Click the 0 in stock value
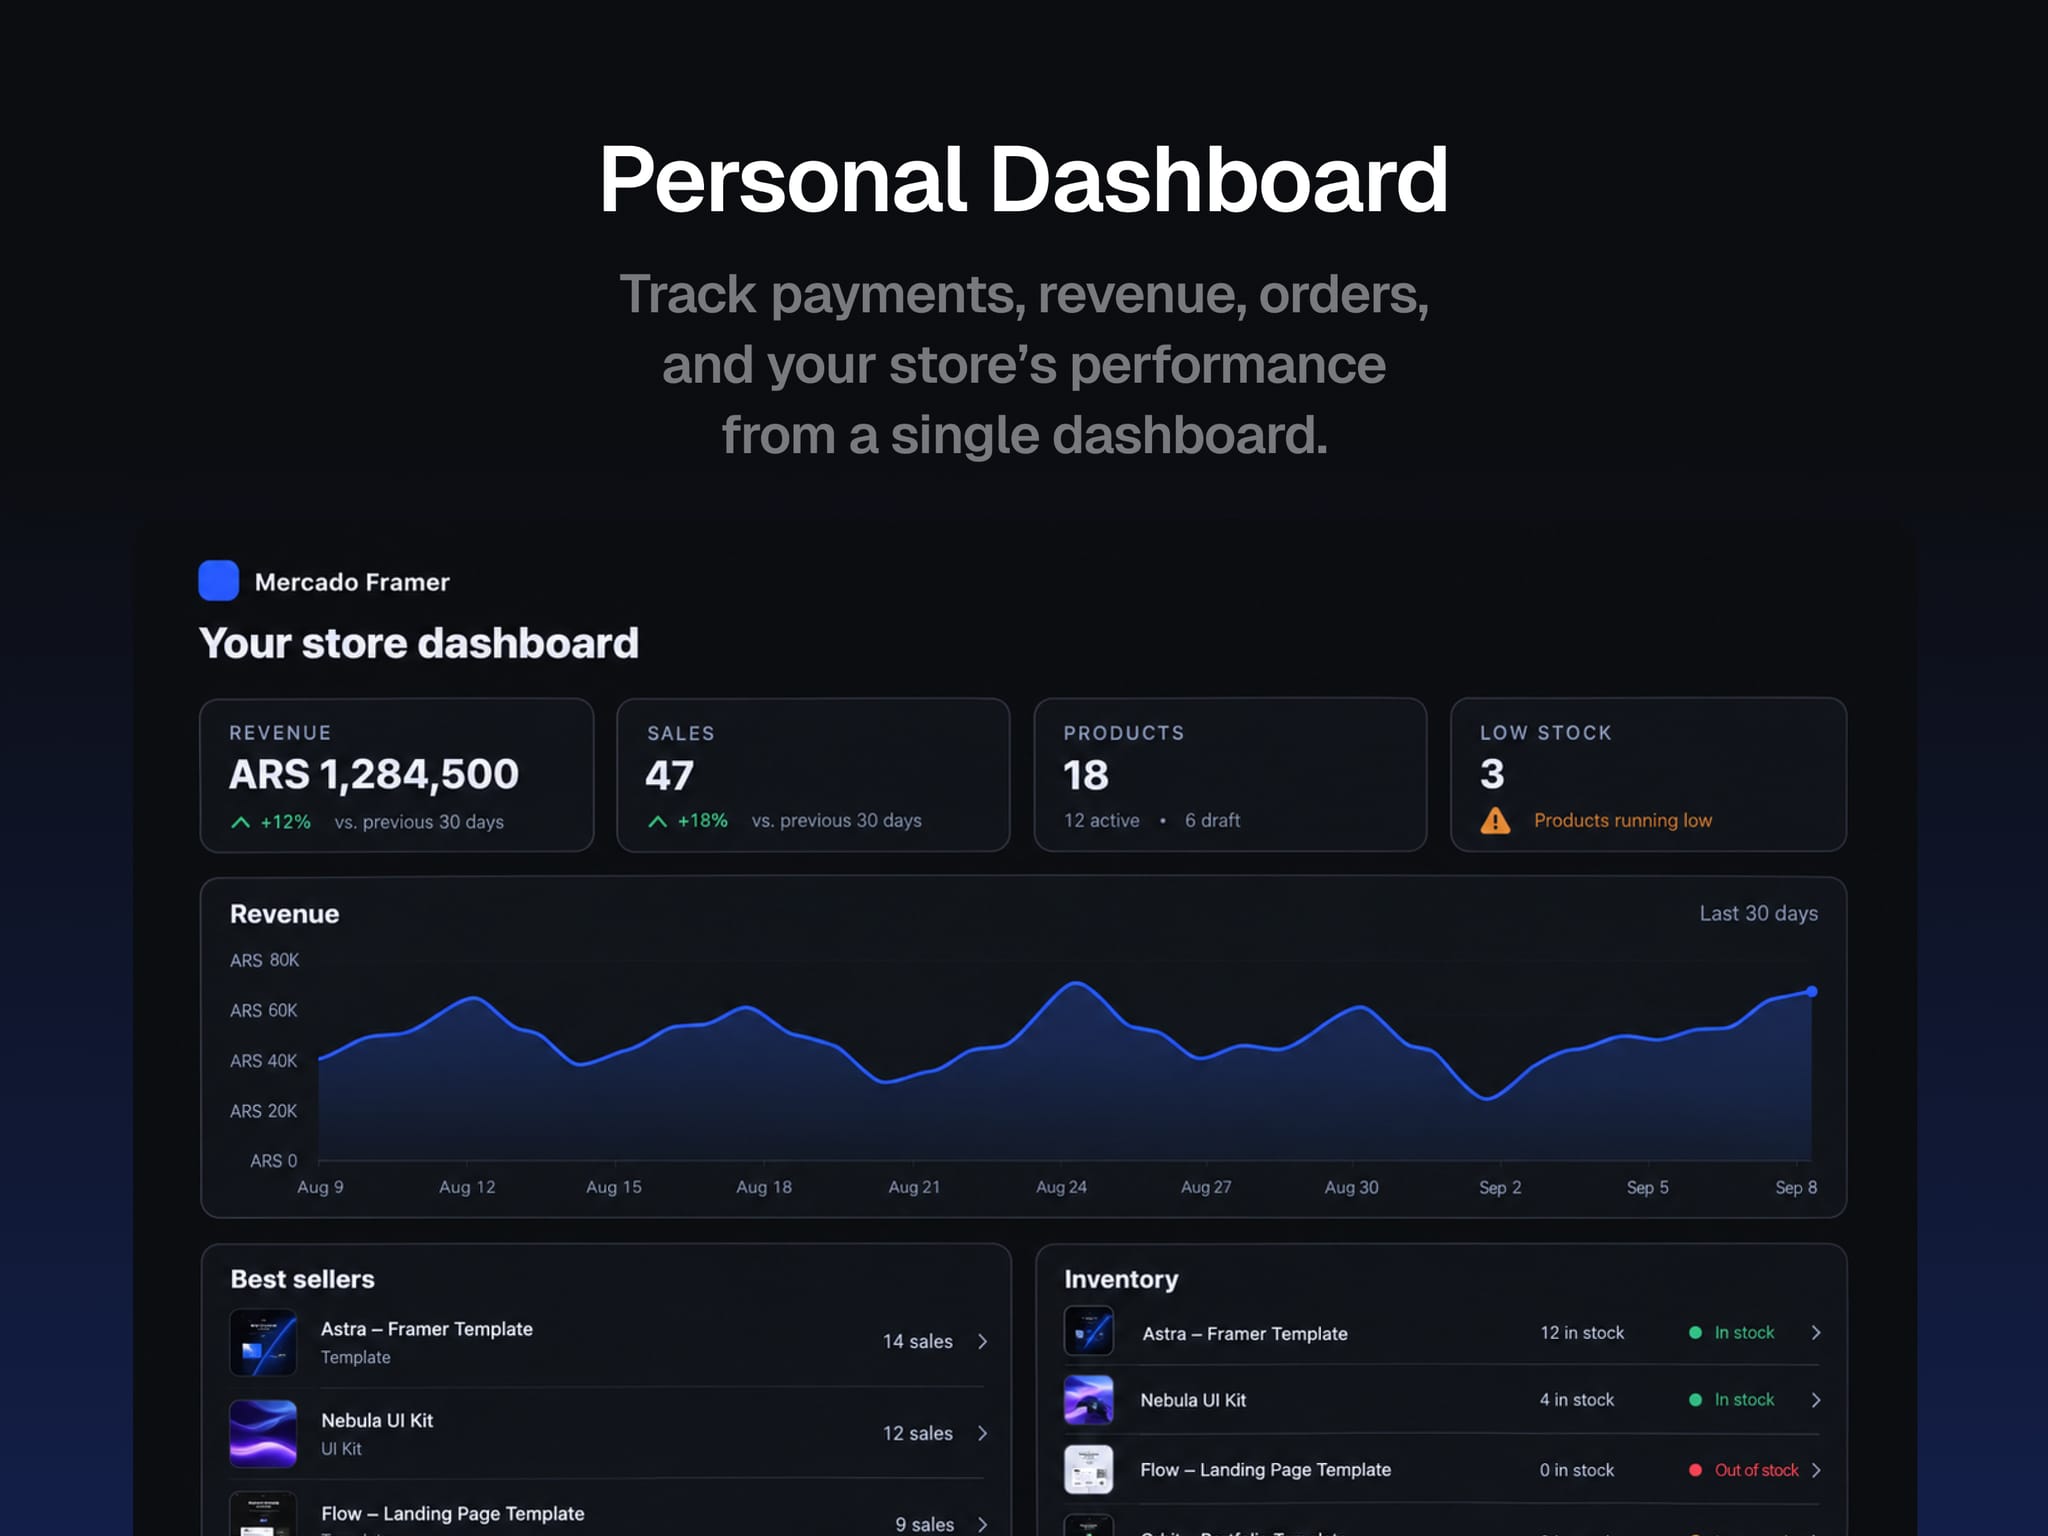 click(1577, 1469)
